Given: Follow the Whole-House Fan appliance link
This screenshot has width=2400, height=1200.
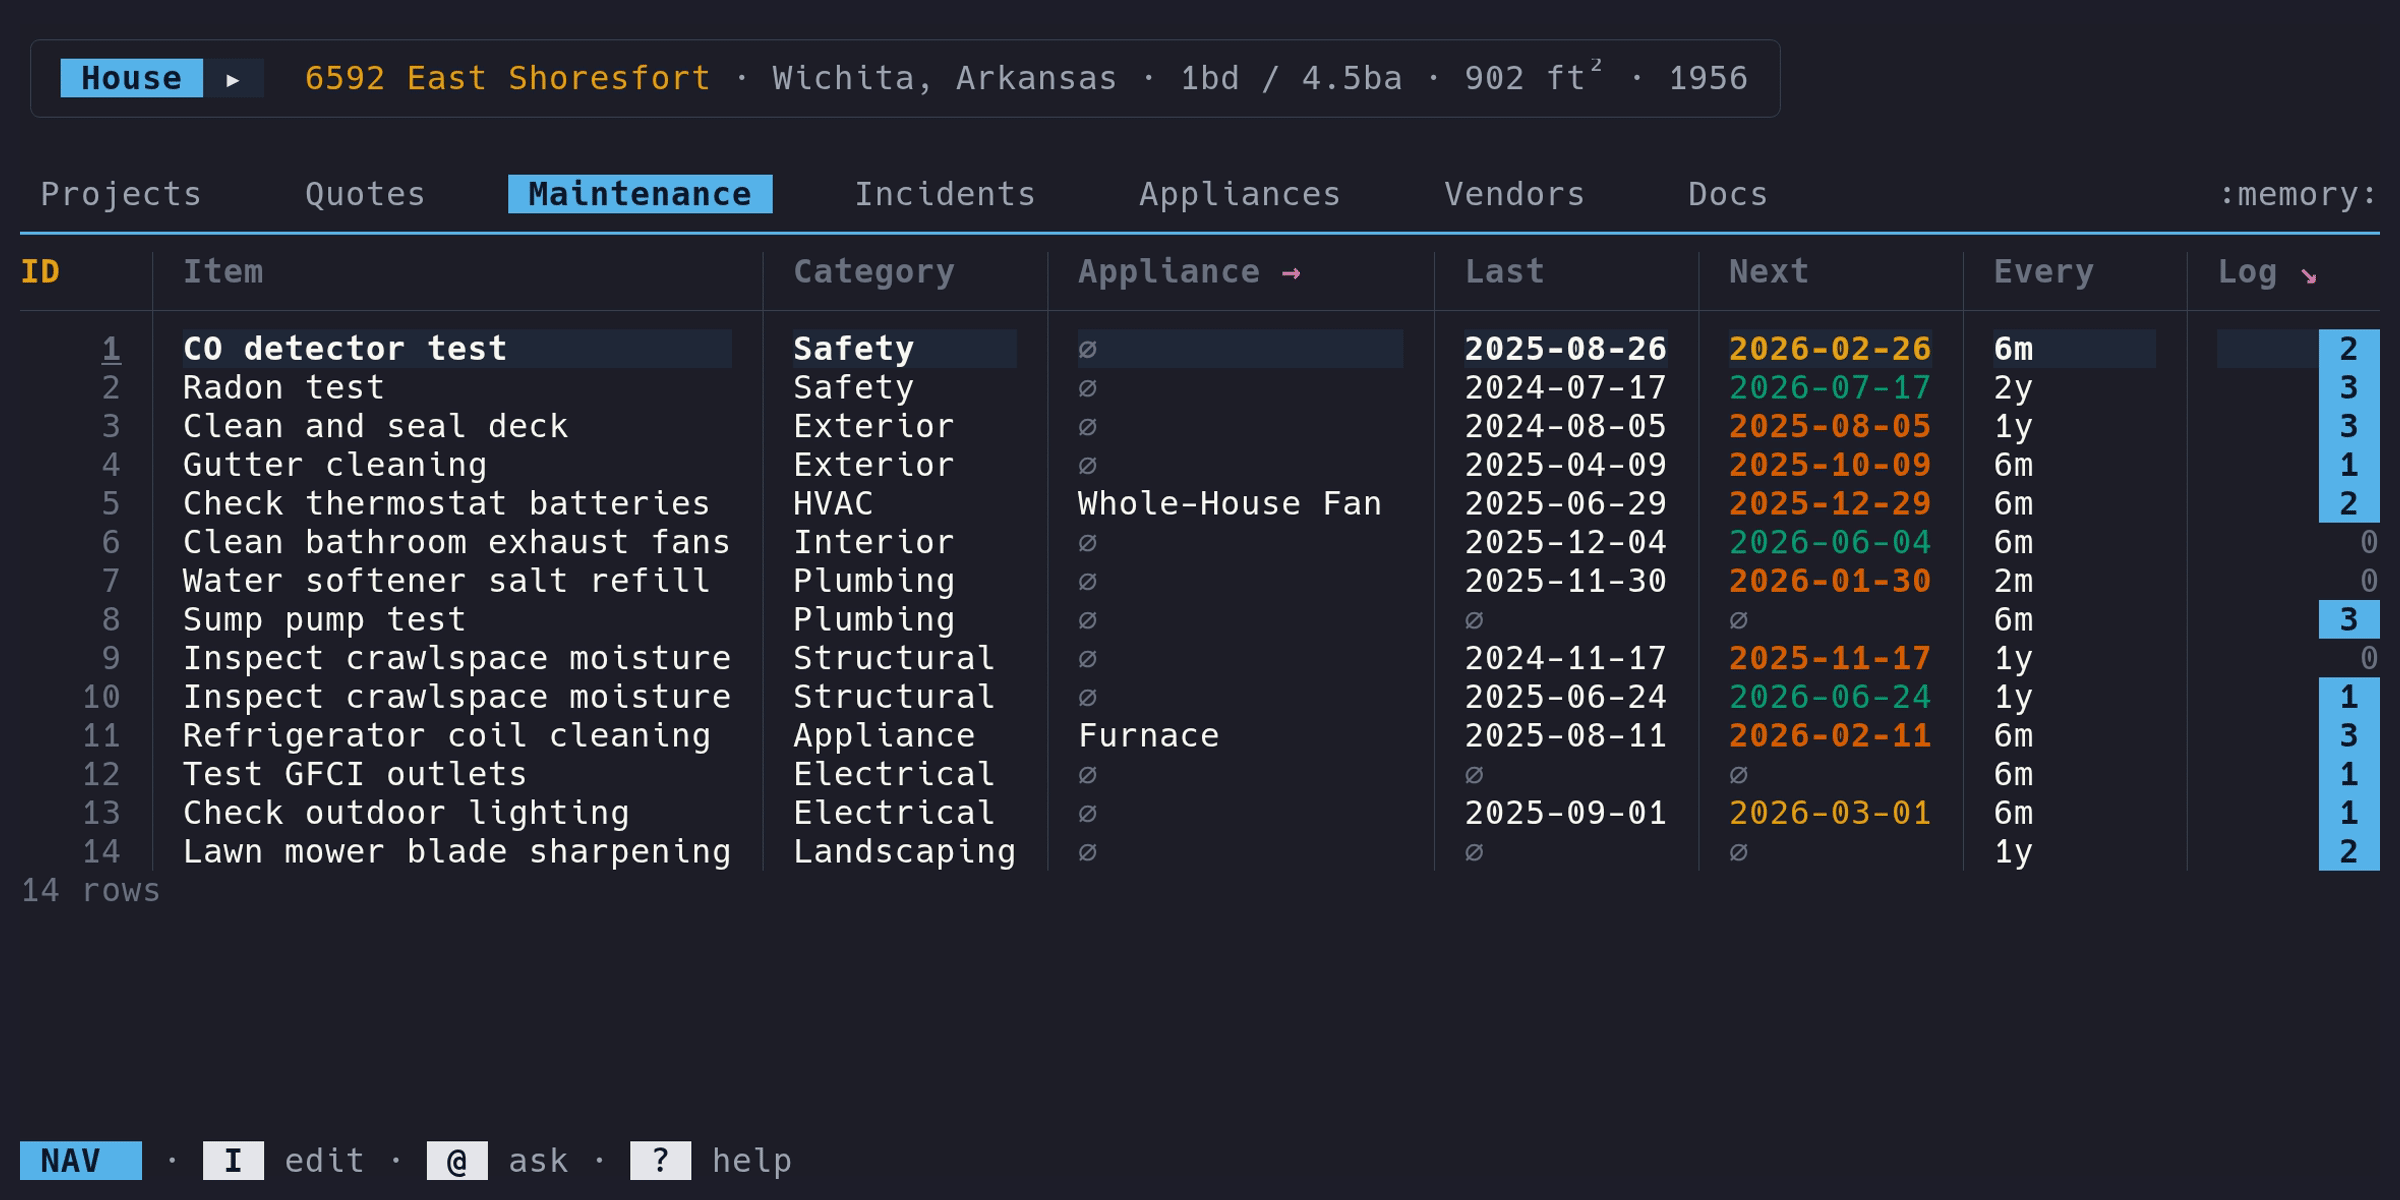Looking at the screenshot, I should tap(1229, 504).
